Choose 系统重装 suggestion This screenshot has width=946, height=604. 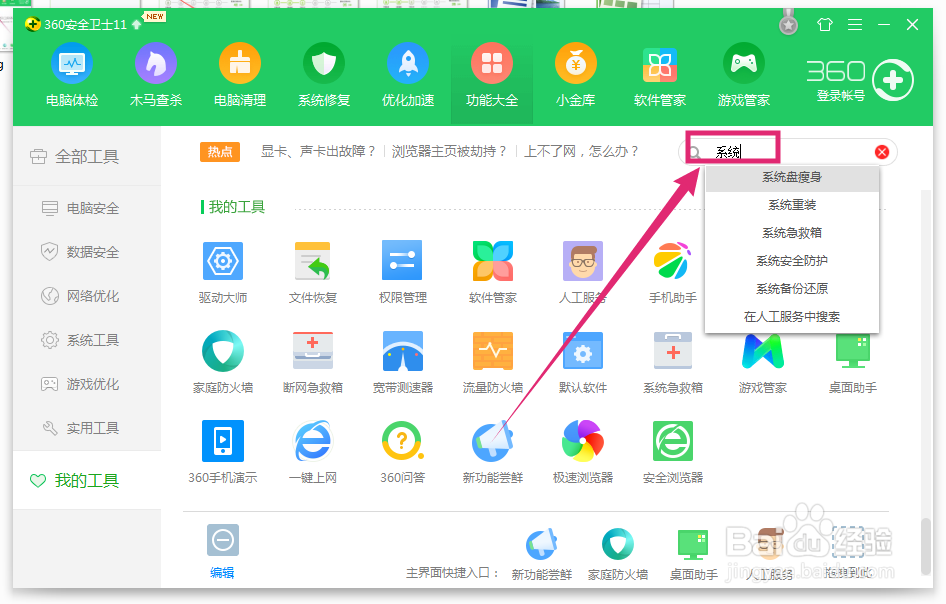pyautogui.click(x=792, y=205)
